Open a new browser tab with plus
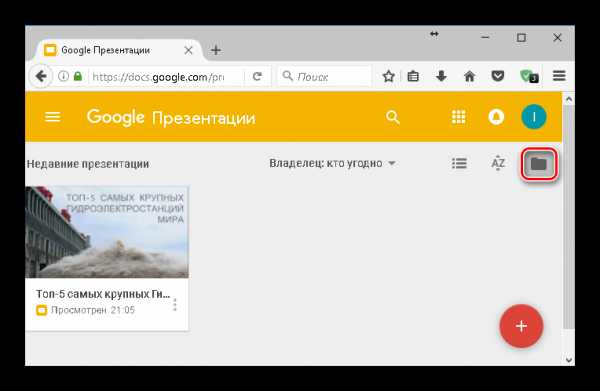 click(x=216, y=50)
